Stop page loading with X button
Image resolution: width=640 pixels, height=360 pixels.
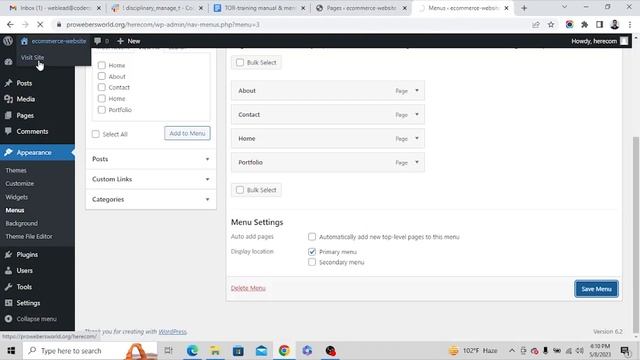pos(40,24)
